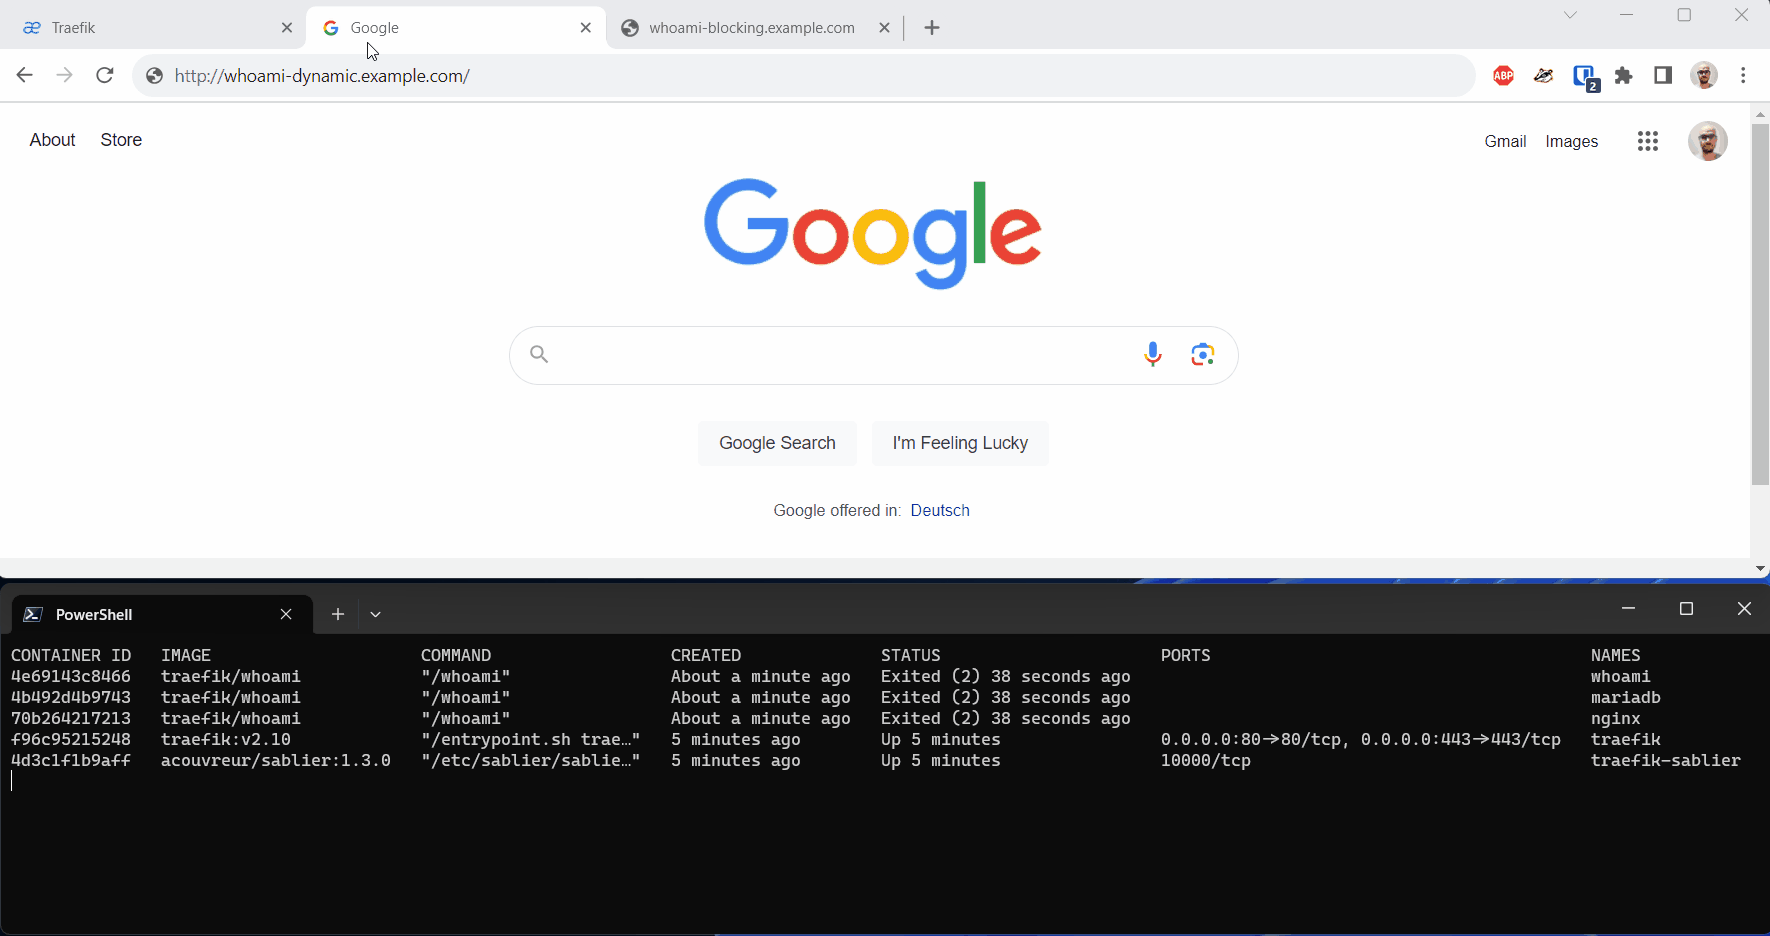Open the AdBlock Plus extension
Image resolution: width=1770 pixels, height=936 pixels.
(x=1503, y=75)
